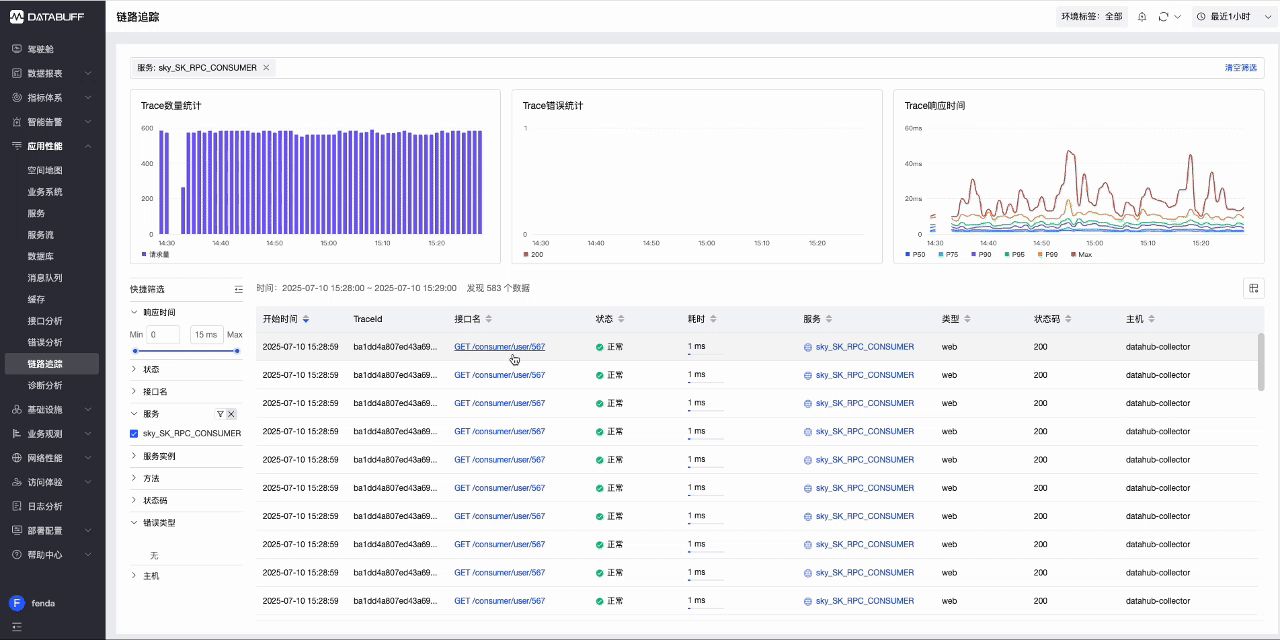Click the 清空筛选 link
1280x640 pixels.
[1240, 68]
